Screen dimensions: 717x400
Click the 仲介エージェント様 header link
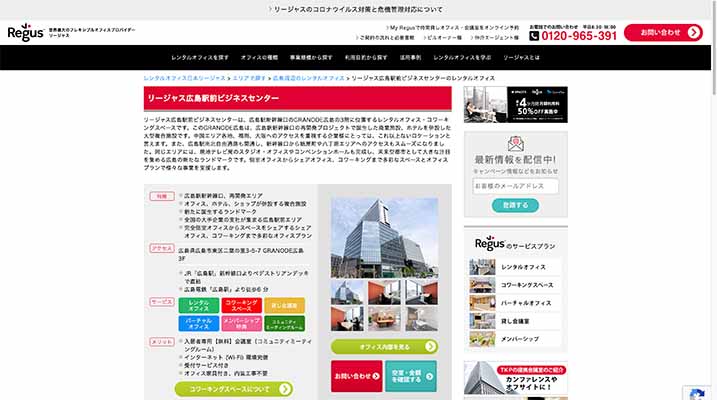(x=495, y=38)
